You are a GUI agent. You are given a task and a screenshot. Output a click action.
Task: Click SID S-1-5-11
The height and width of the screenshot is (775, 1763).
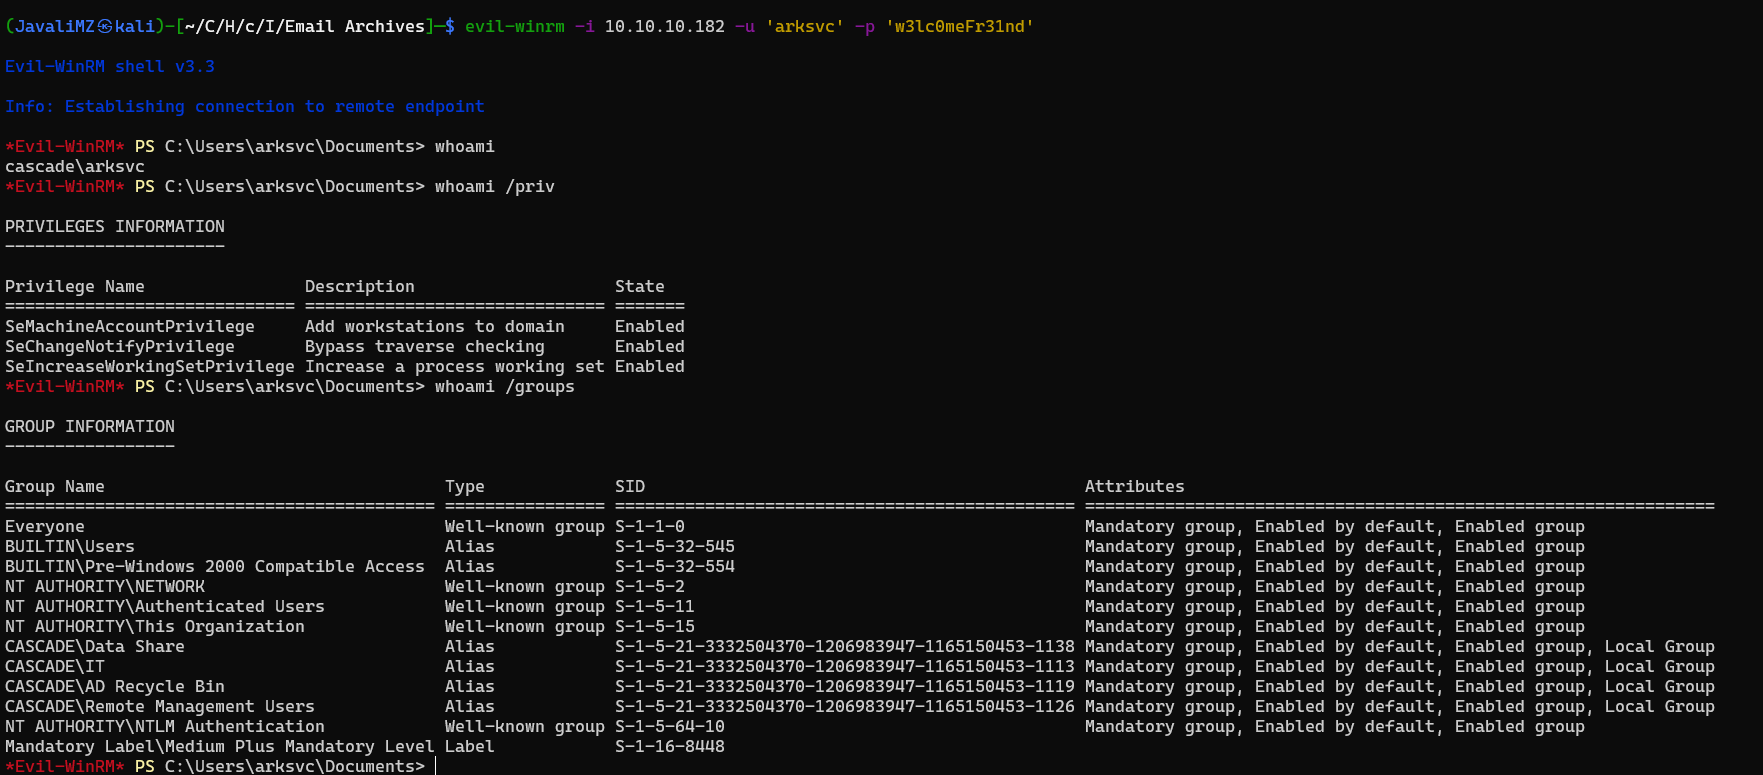[x=655, y=606]
